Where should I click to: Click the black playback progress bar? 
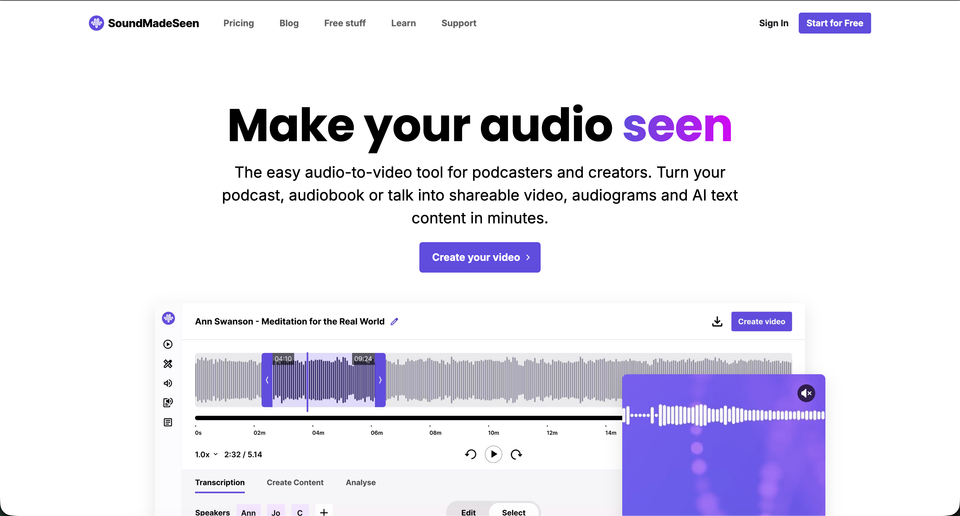click(x=408, y=418)
